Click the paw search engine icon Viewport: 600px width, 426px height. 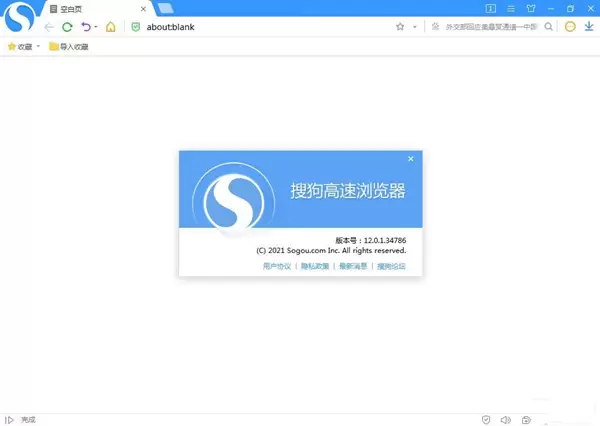[x=435, y=26]
